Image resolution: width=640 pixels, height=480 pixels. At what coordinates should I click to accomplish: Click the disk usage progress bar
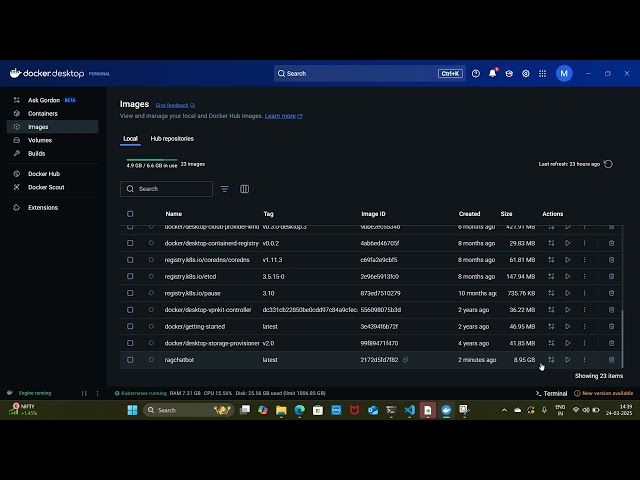pyautogui.click(x=152, y=160)
